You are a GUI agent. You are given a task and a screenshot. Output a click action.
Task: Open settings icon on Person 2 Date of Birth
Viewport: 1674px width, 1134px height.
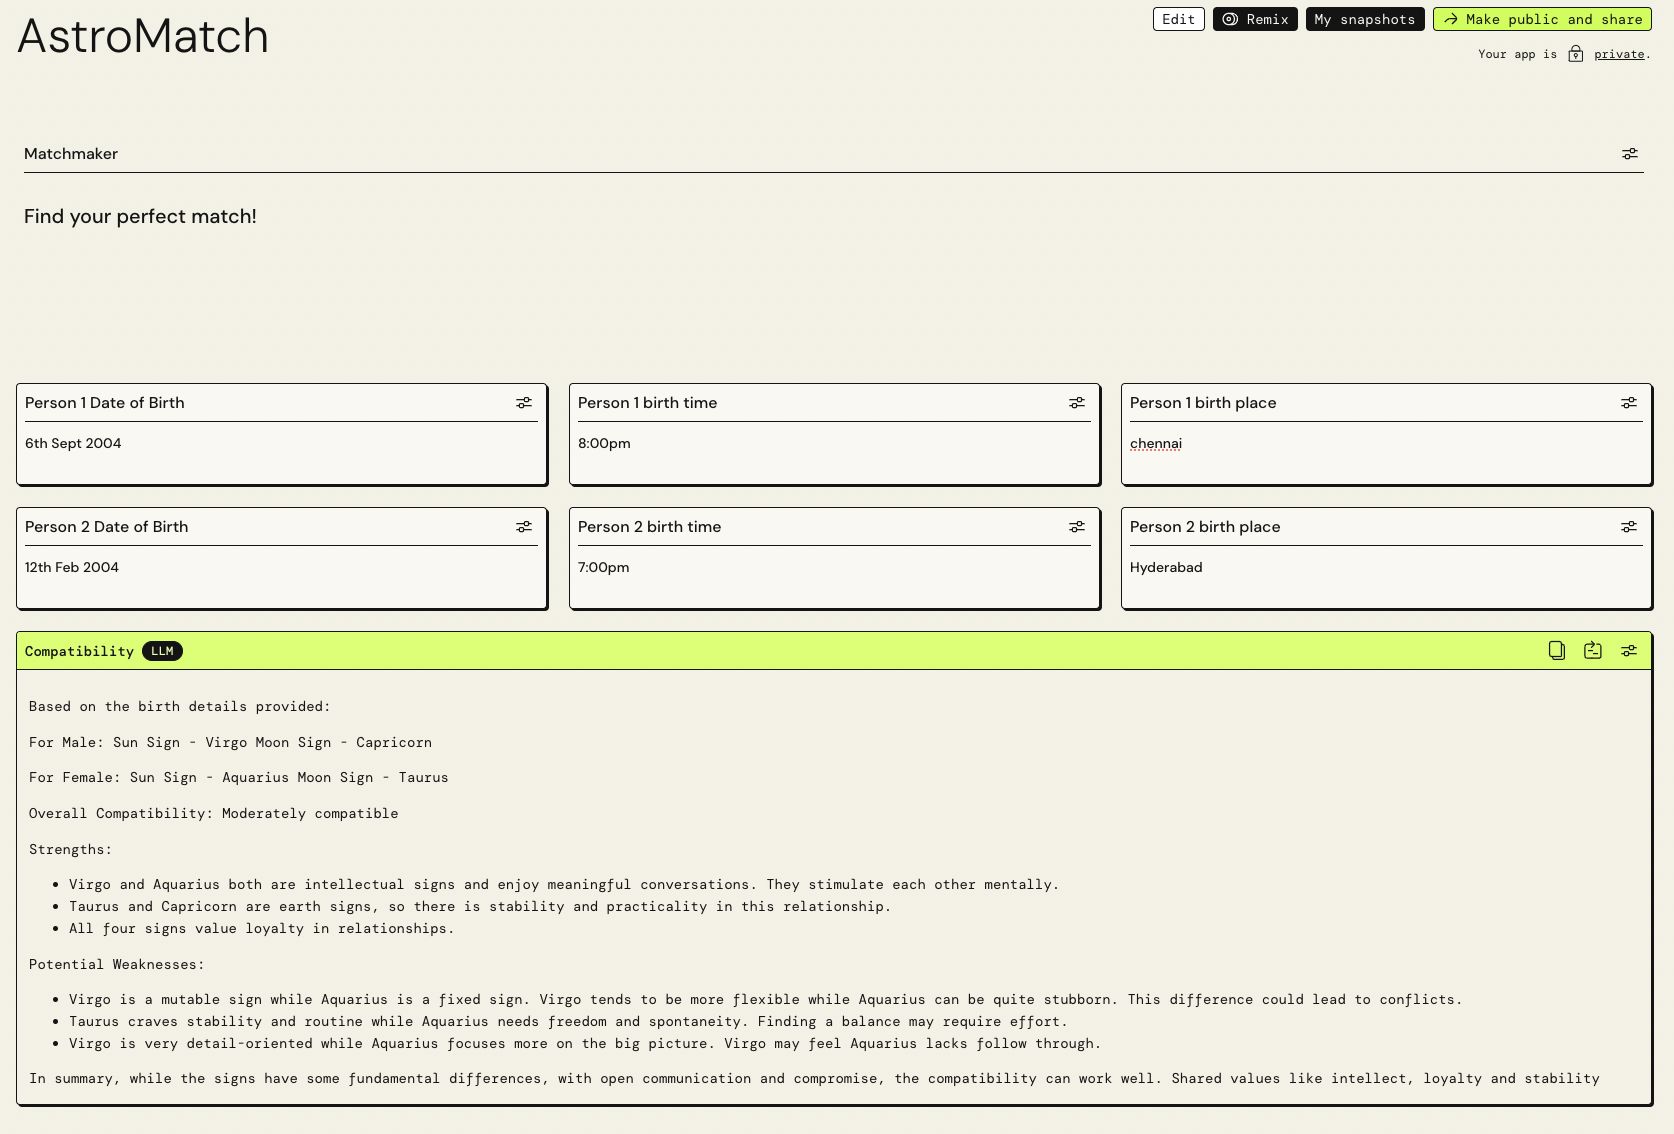(524, 526)
